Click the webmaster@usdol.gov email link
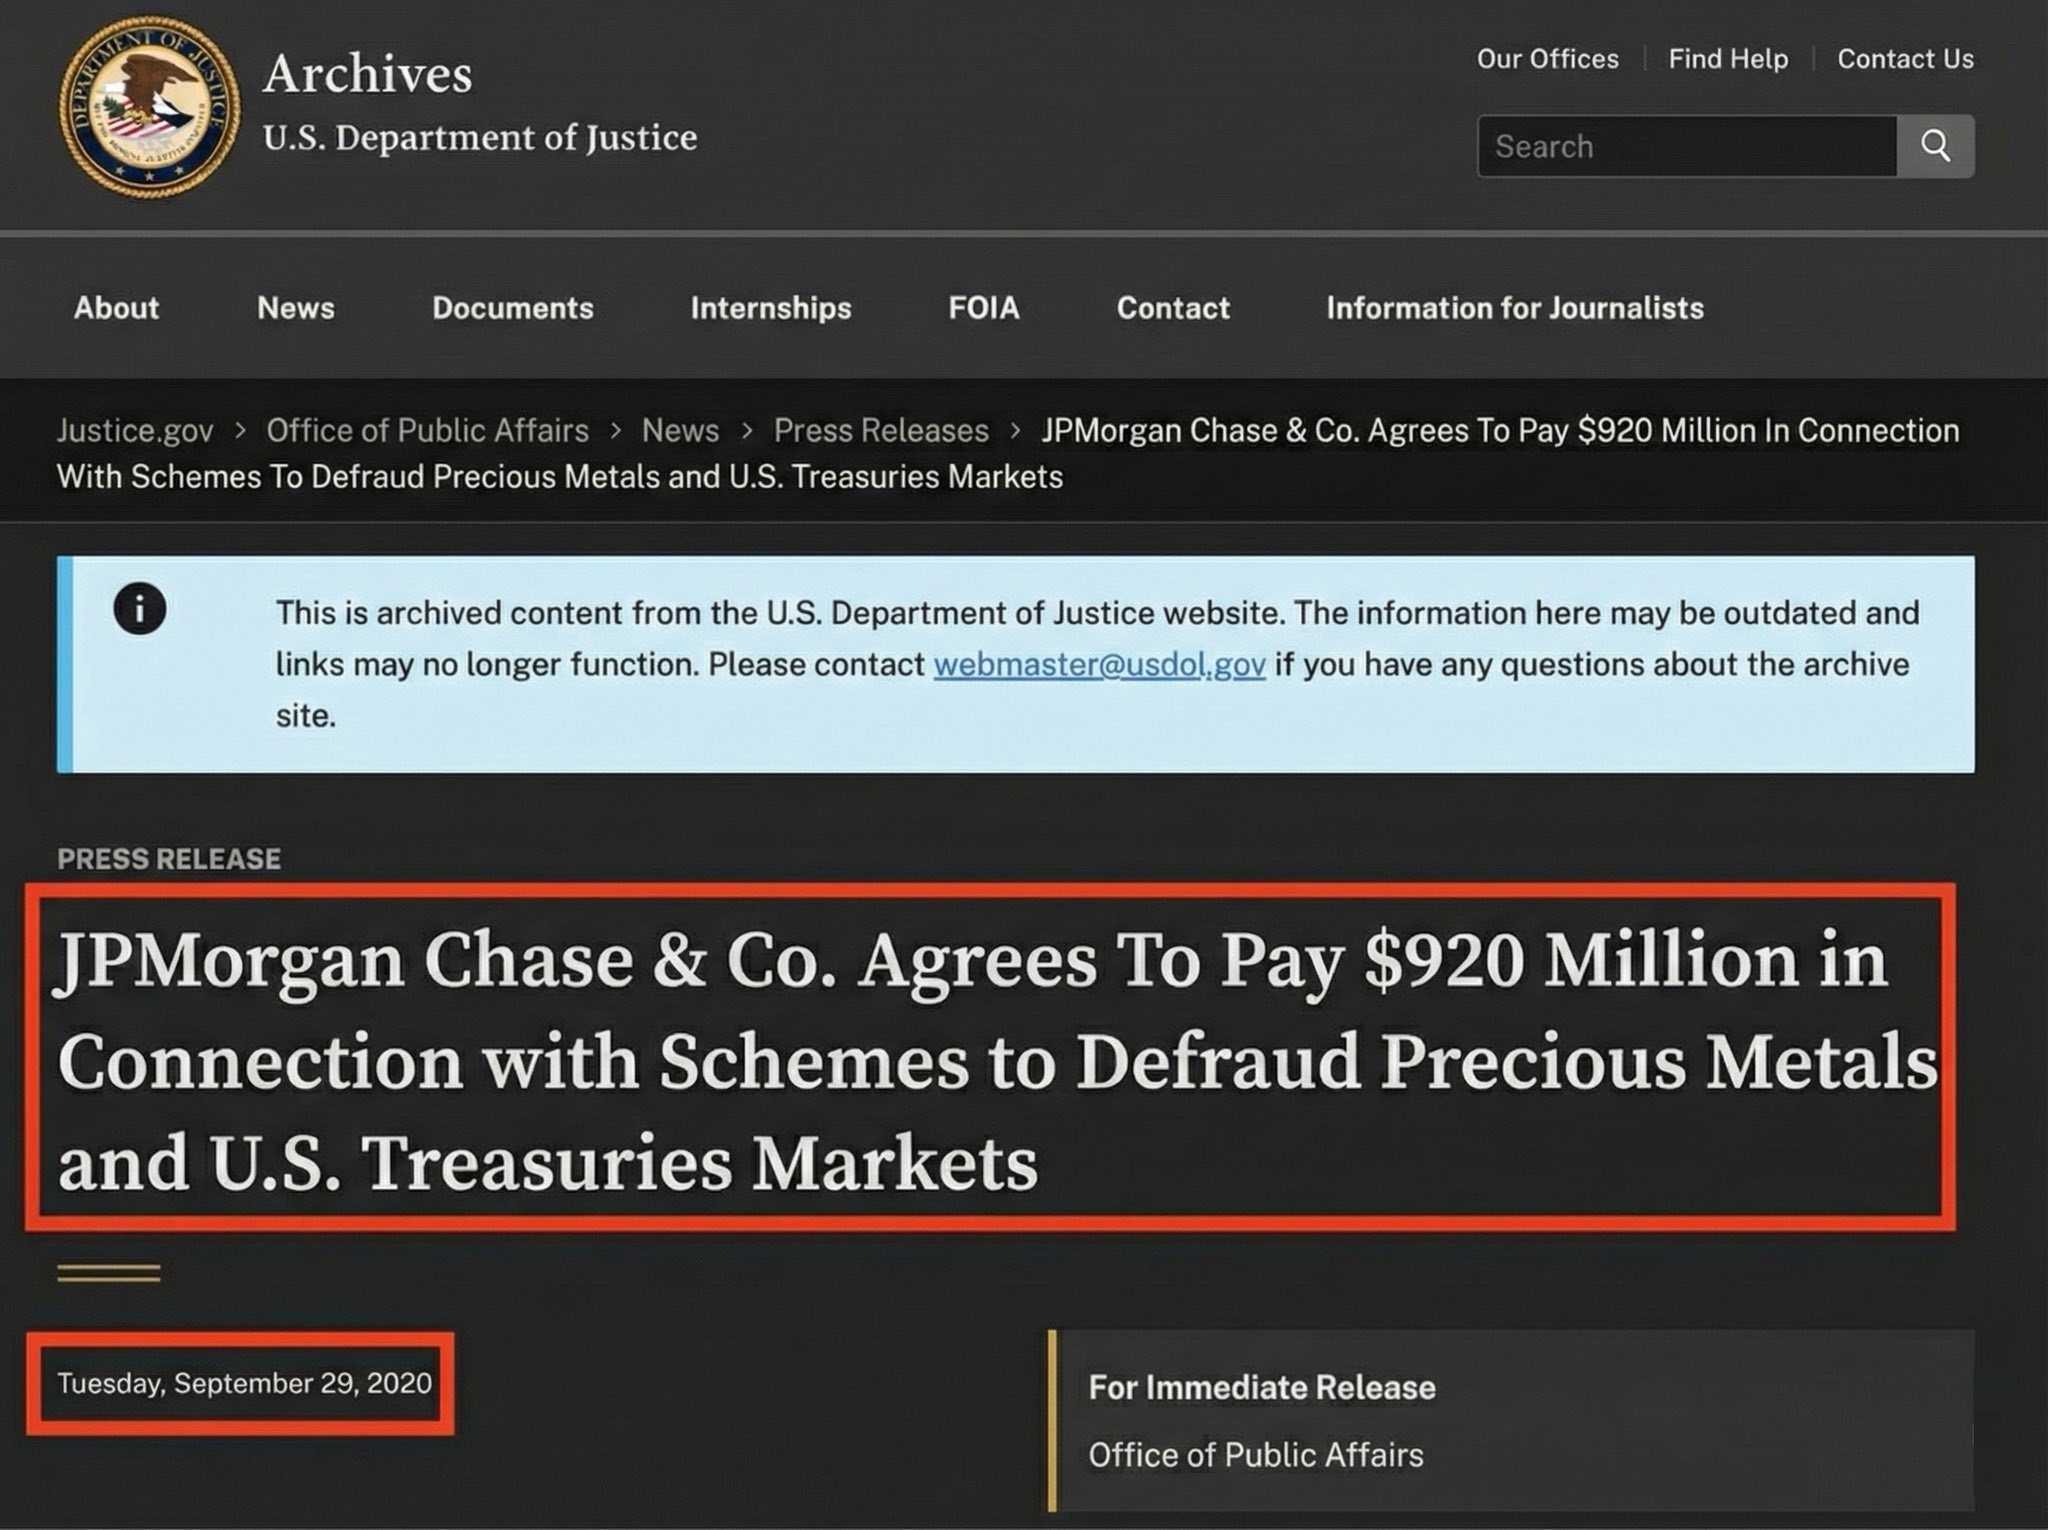Viewport: 2048px width, 1530px height. (x=1099, y=665)
